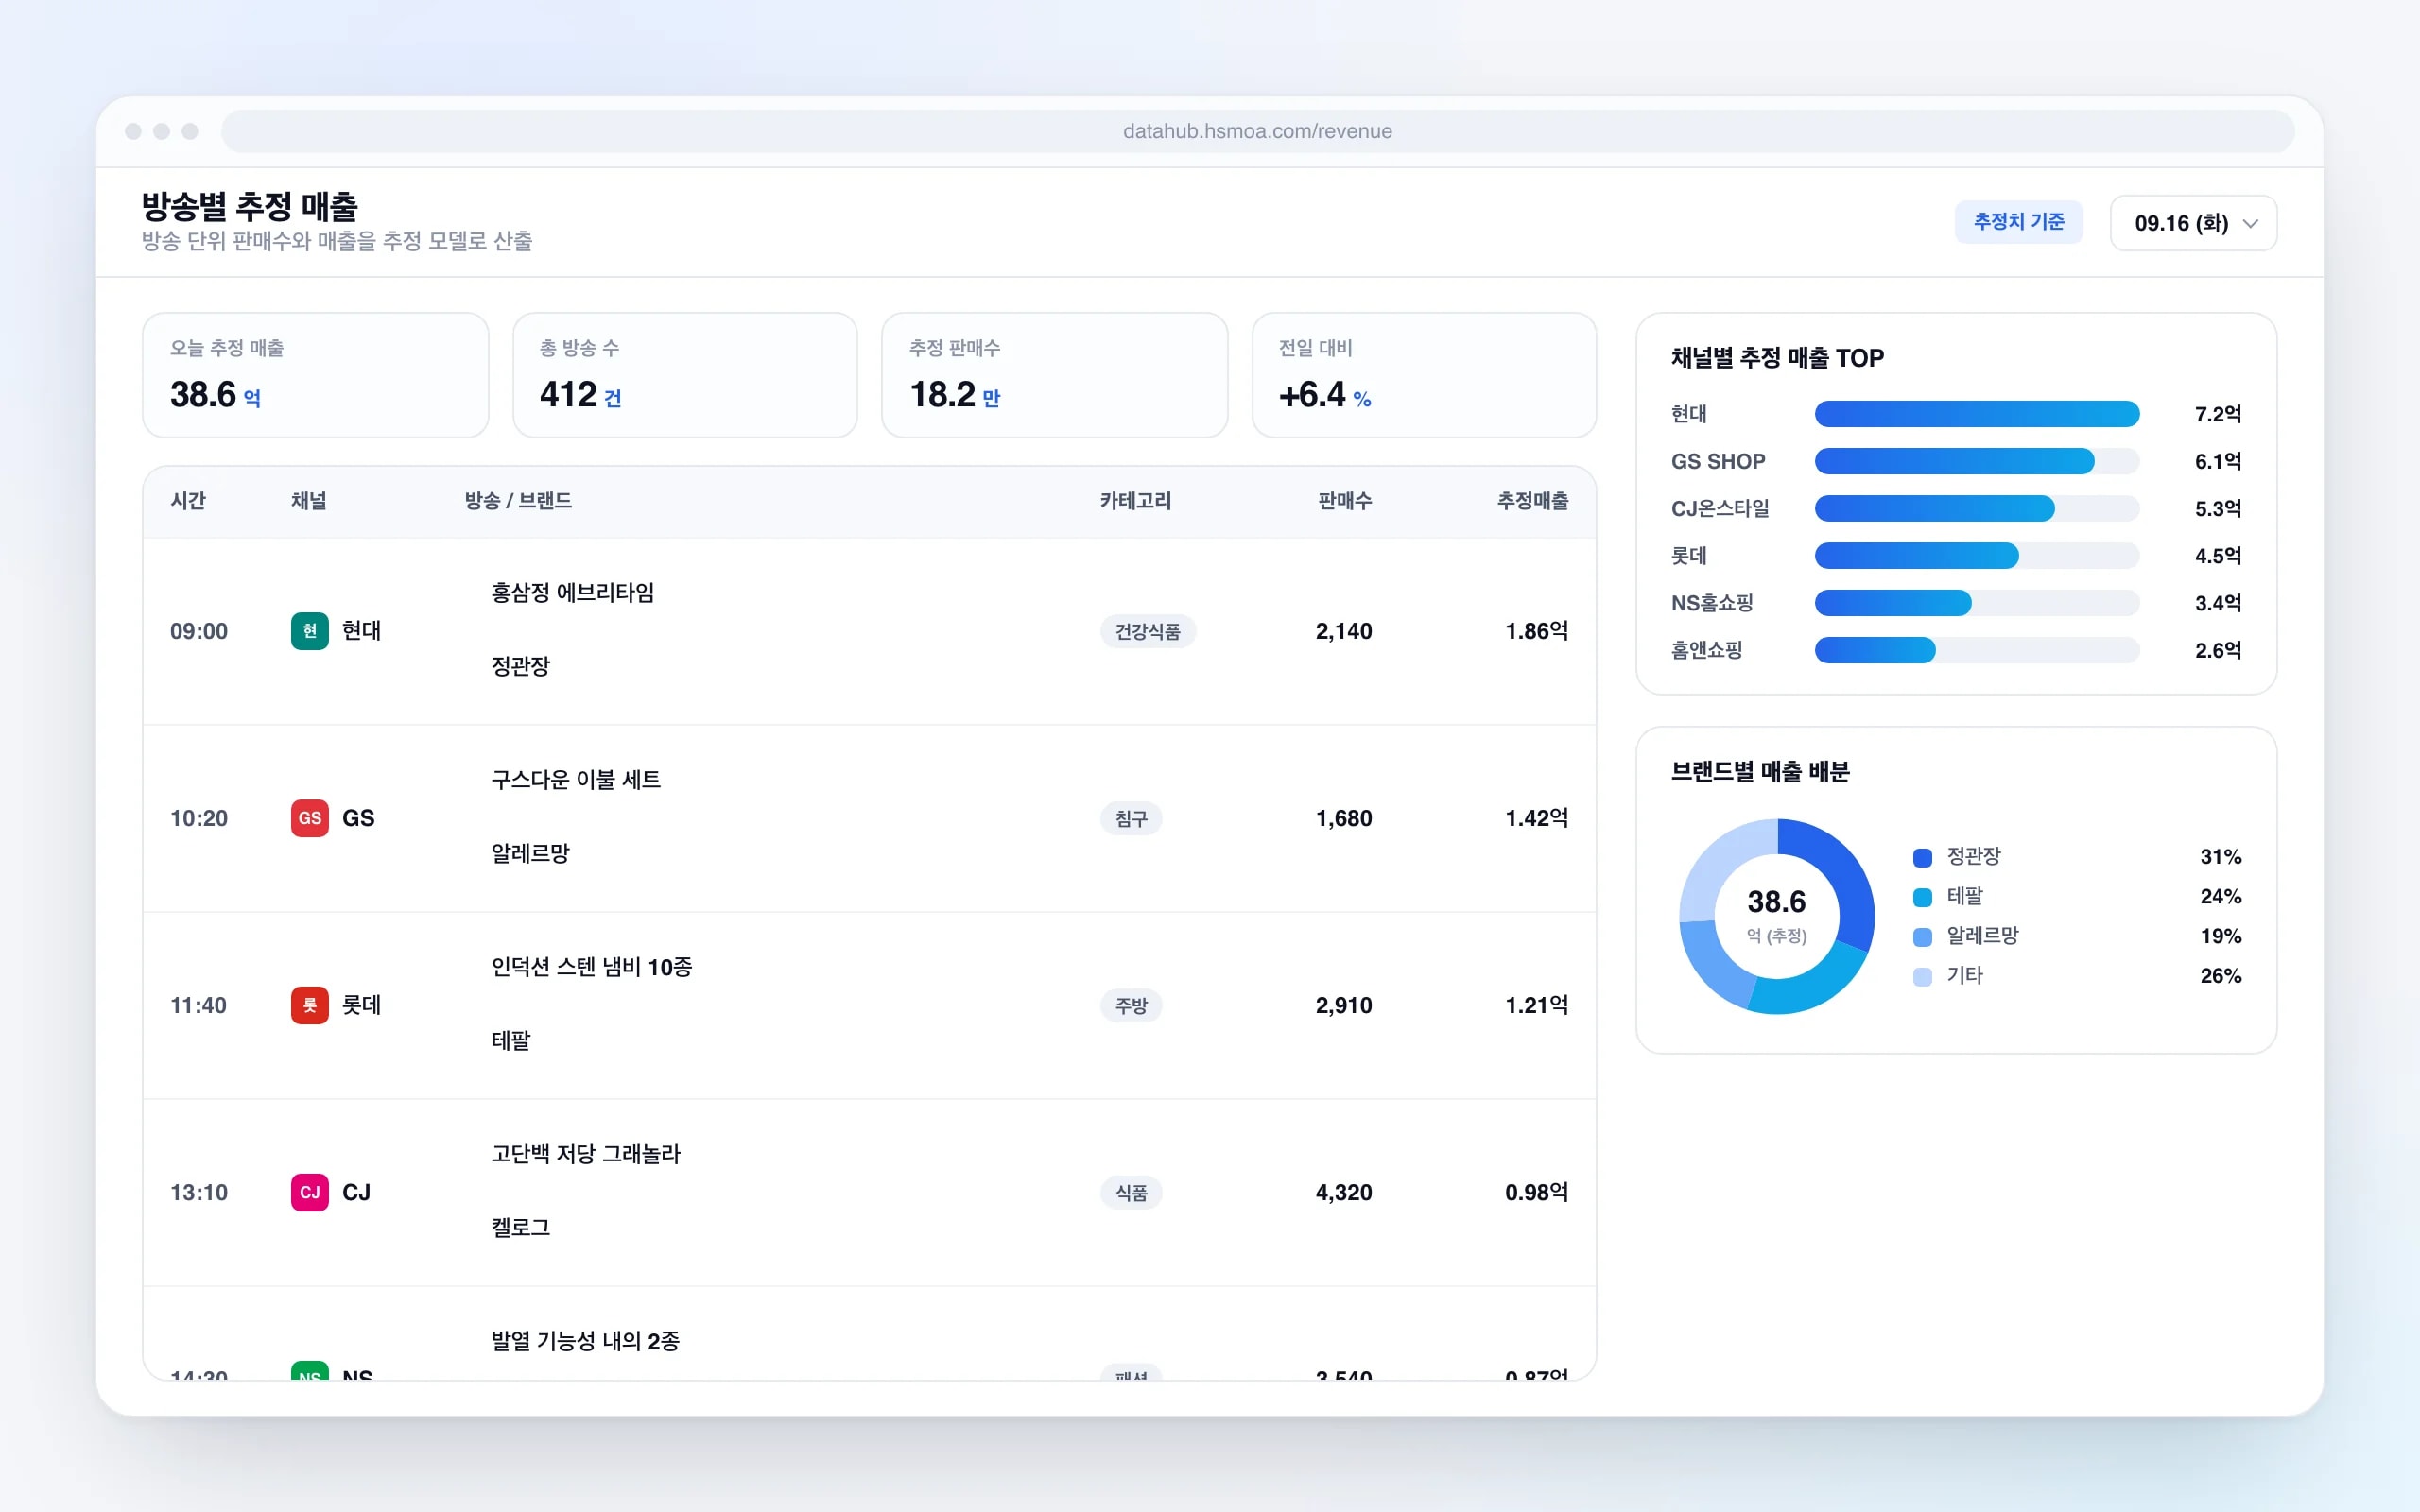This screenshot has width=2420, height=1512.
Task: Click the 식품 category tag
Action: tap(1131, 1192)
